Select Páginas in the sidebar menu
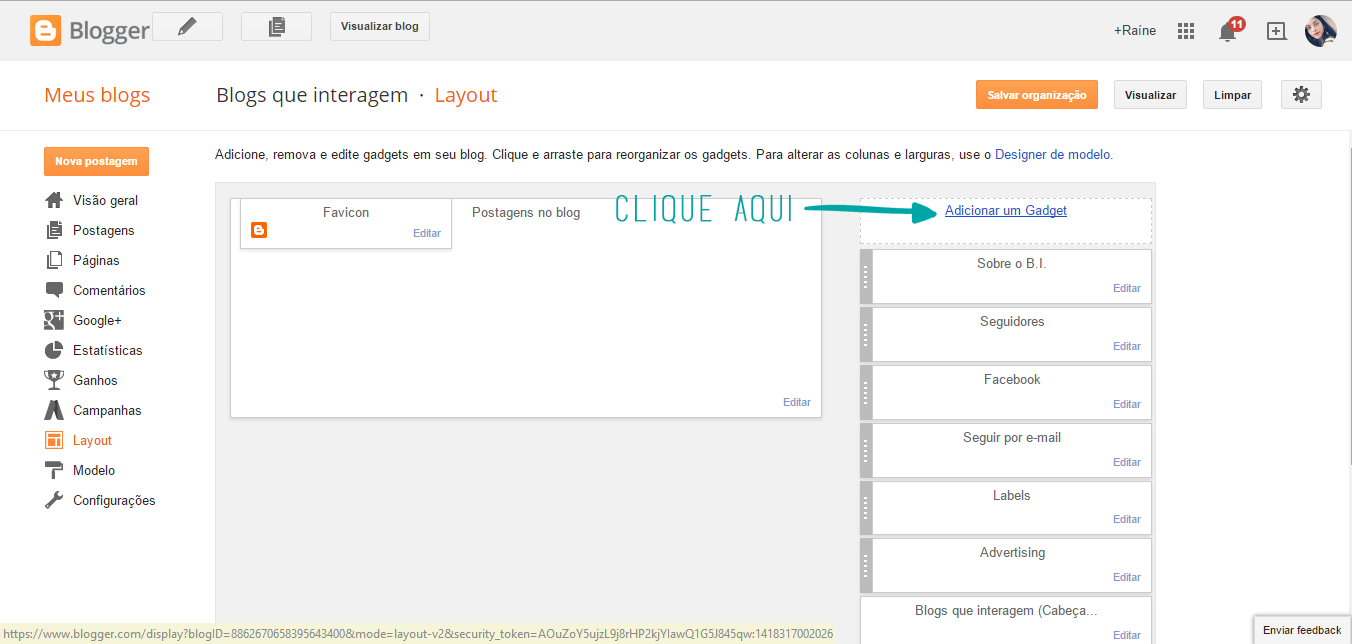Screen dimensions: 1352x644 coord(96,260)
